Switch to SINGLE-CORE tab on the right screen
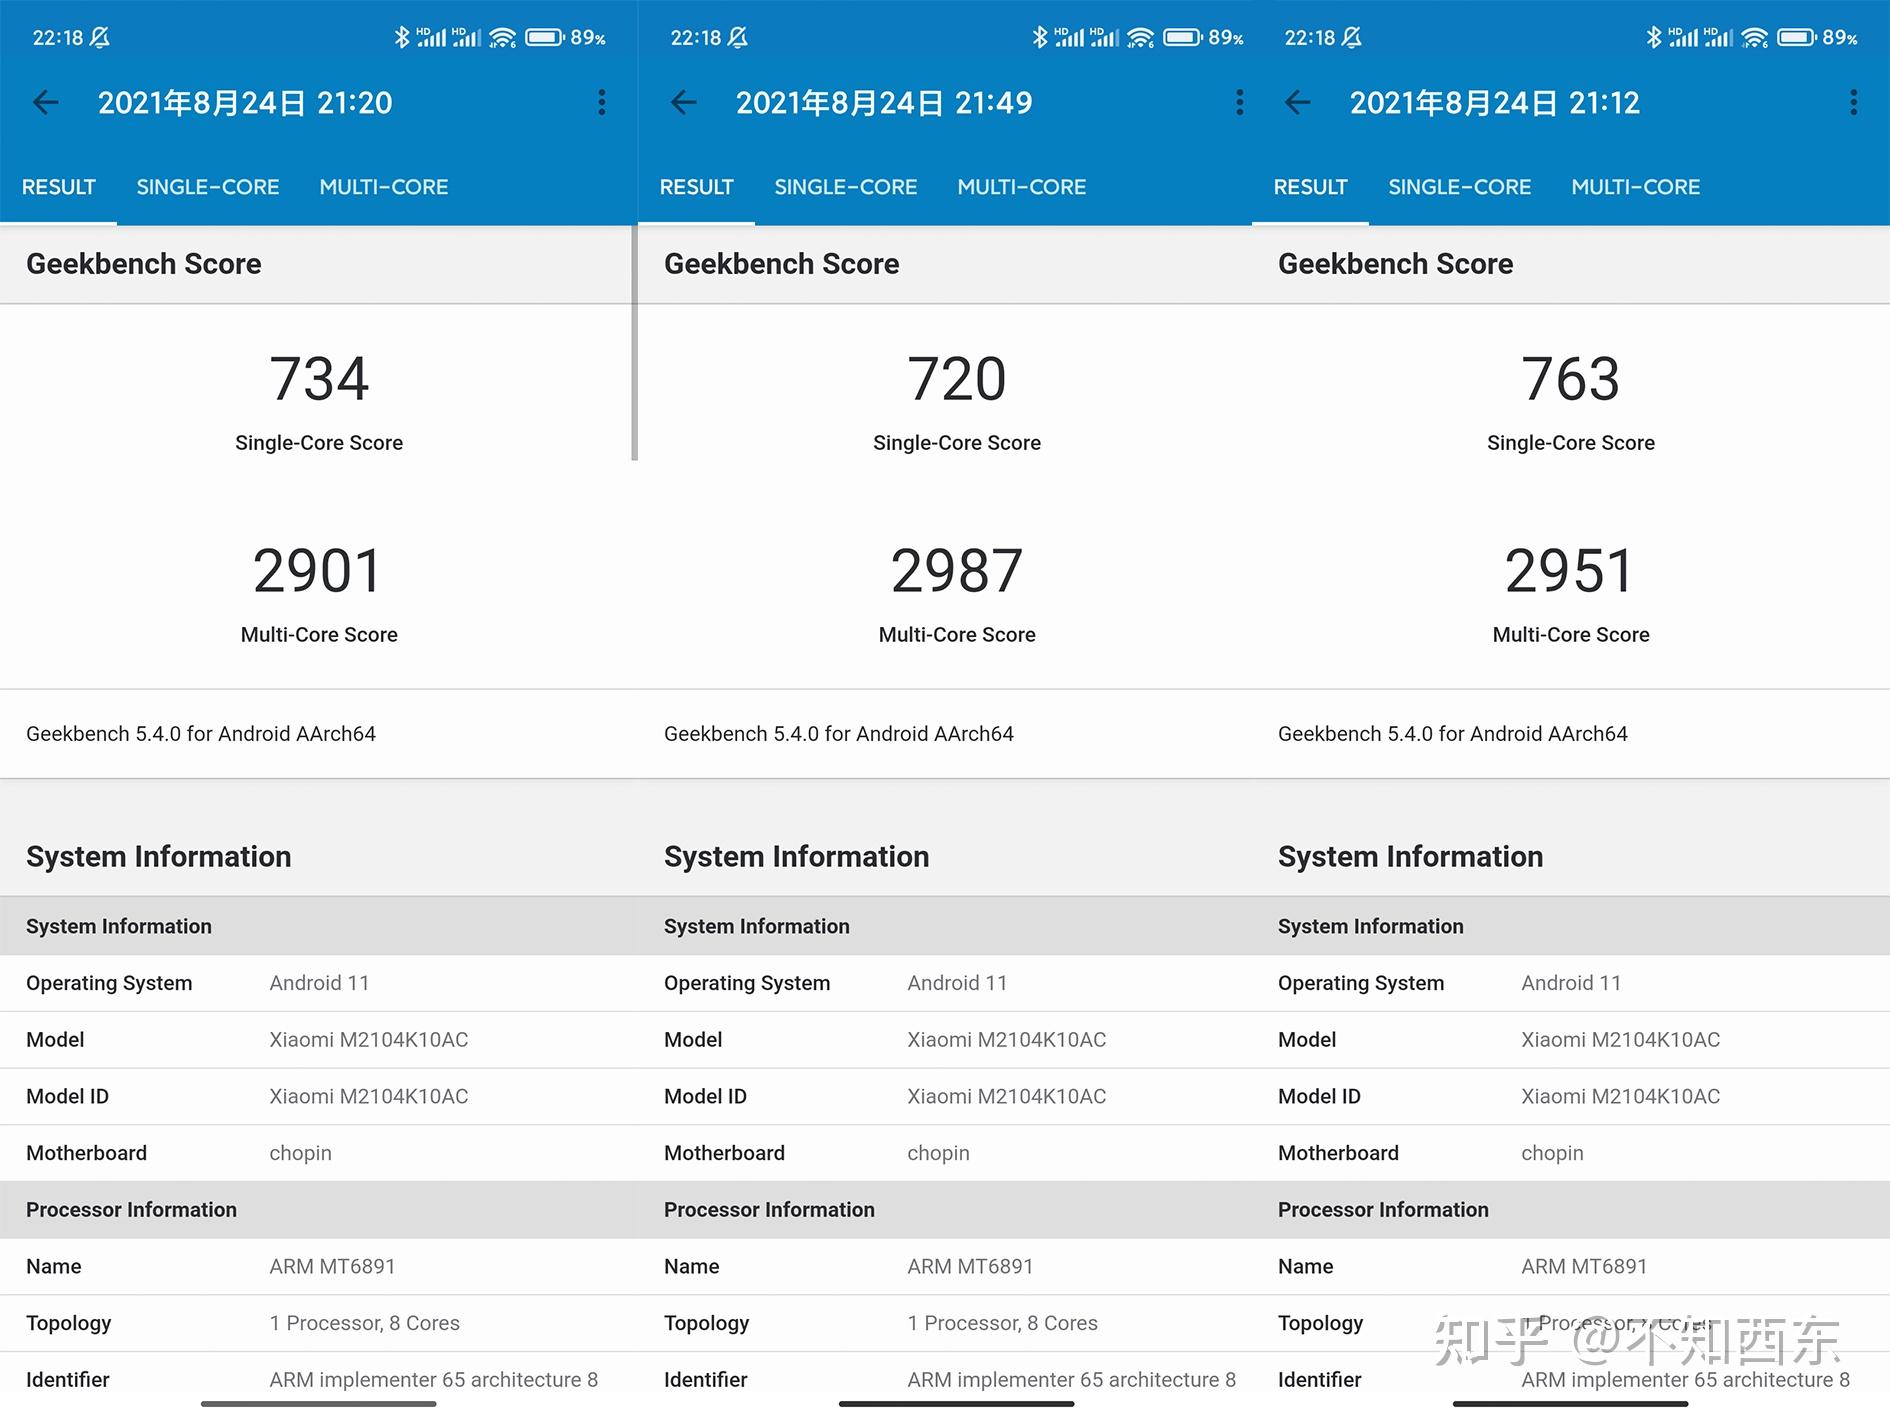 (x=1459, y=187)
